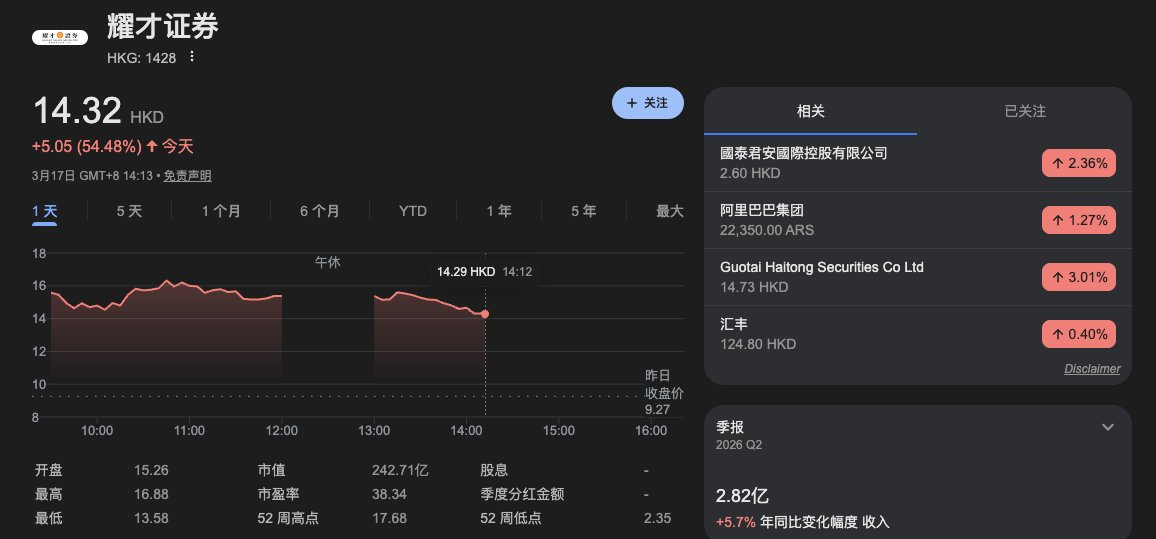Viewport: 1156px width, 539px height.
Task: Click the 2.82亿 revenue figure
Action: pyautogui.click(x=742, y=495)
